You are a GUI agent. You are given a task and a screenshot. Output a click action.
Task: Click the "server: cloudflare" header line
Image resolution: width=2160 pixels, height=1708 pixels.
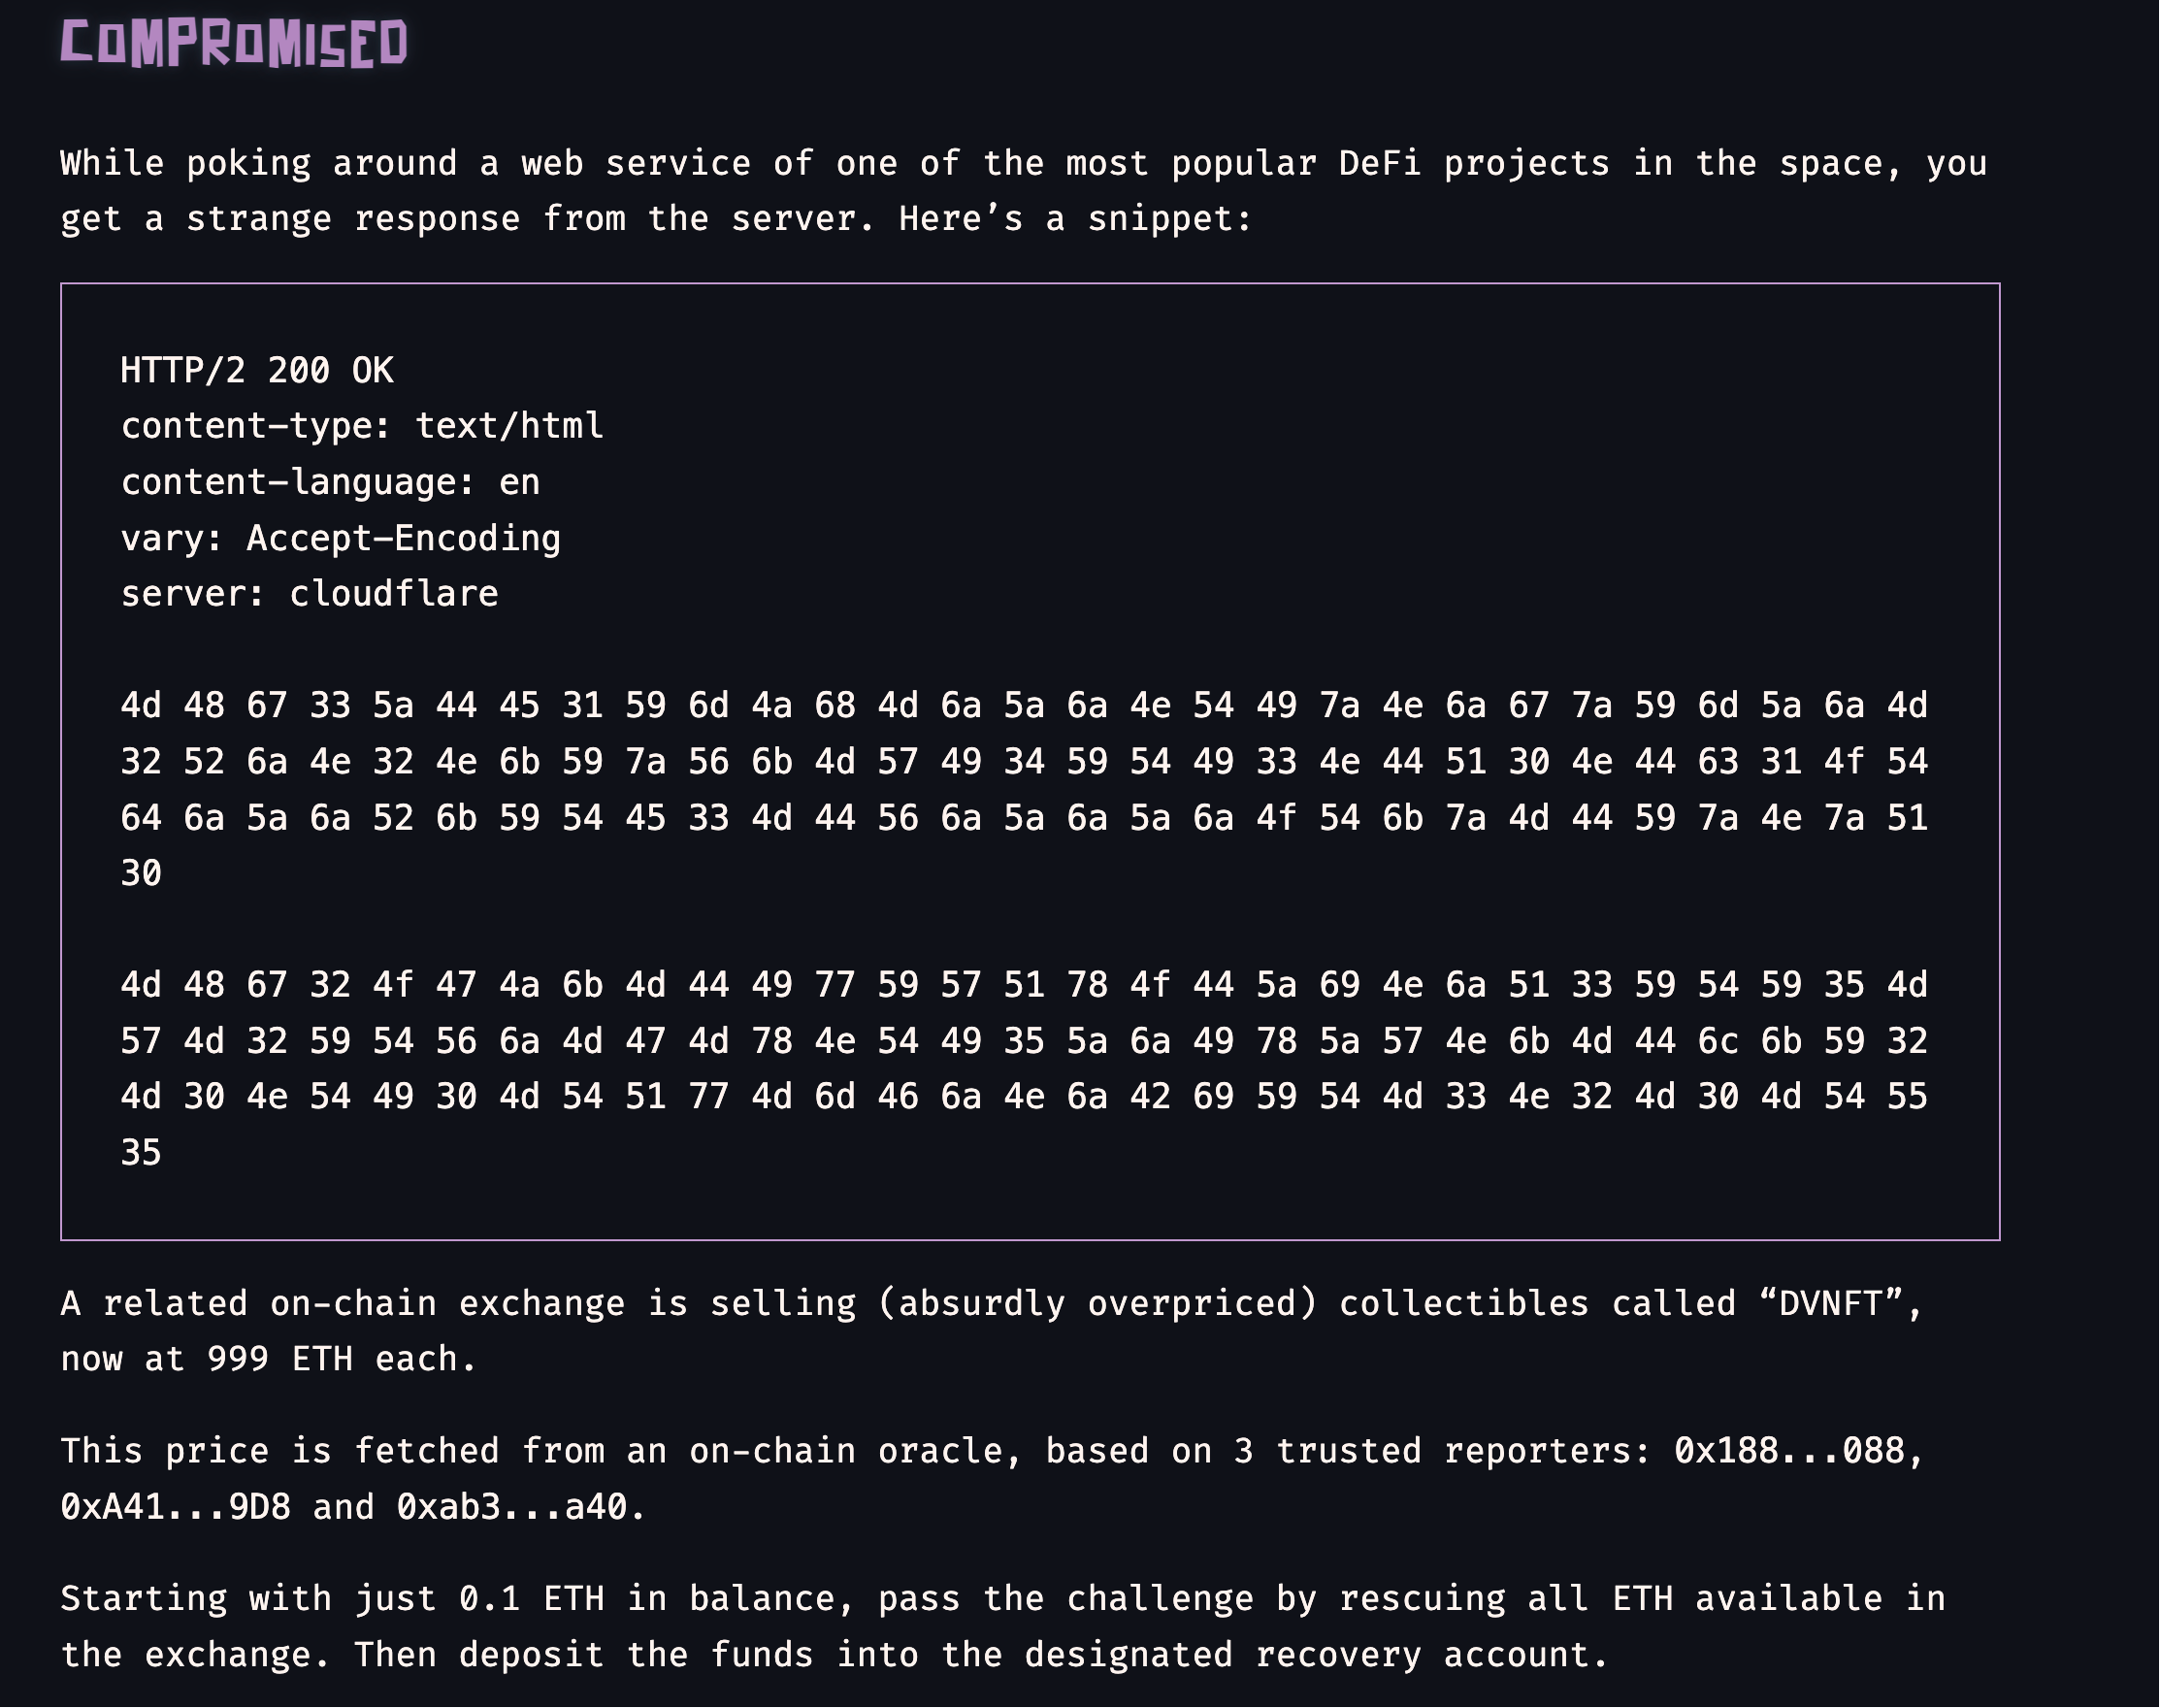(309, 595)
